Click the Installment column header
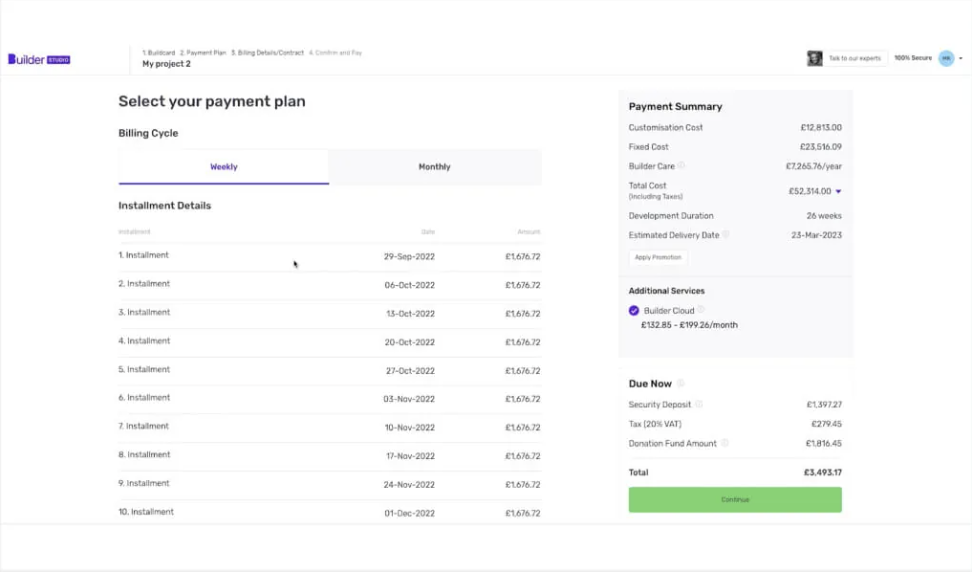The height and width of the screenshot is (572, 972). click(x=134, y=232)
